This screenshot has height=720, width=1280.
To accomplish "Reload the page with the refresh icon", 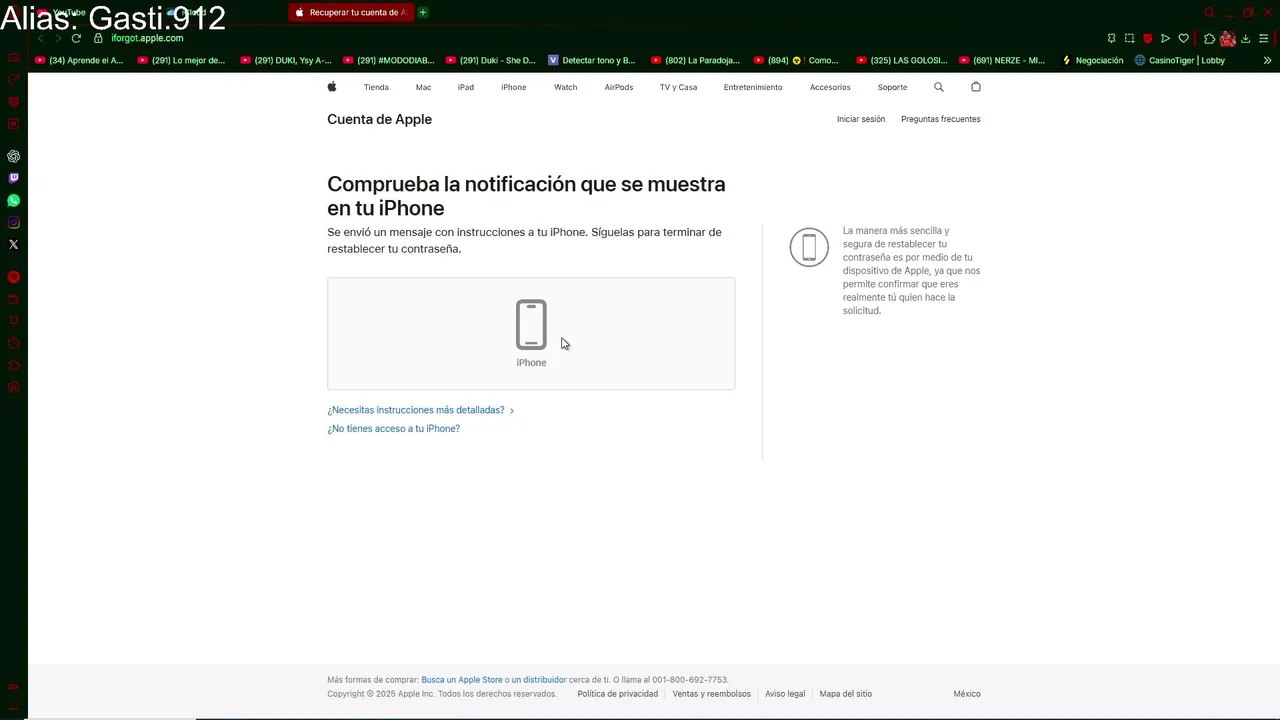I will point(76,38).
